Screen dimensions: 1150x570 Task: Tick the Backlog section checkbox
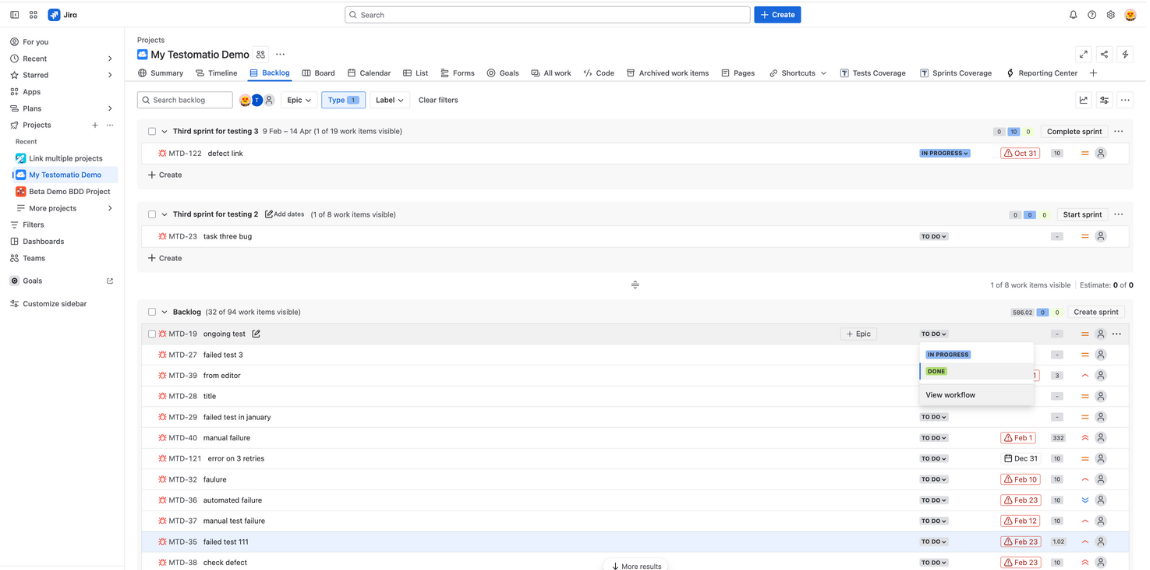pyautogui.click(x=152, y=312)
